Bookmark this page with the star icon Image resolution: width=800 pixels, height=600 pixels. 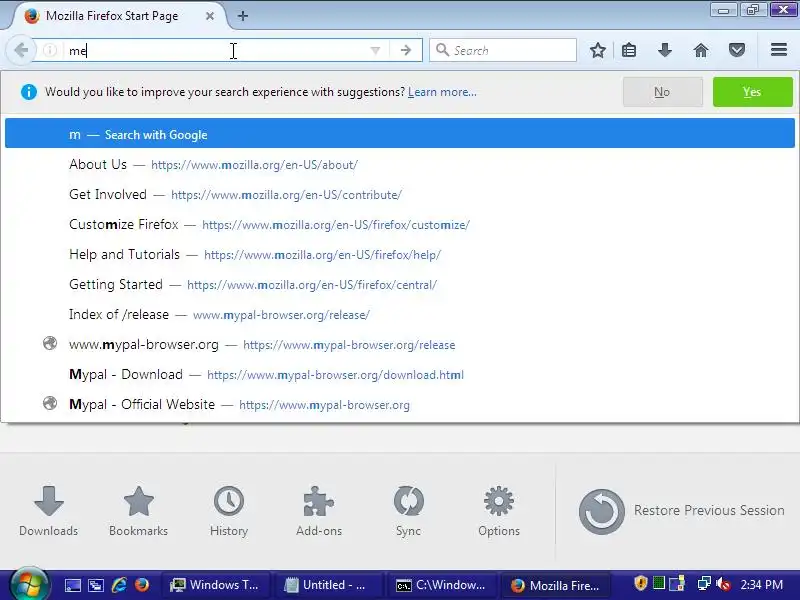click(597, 50)
